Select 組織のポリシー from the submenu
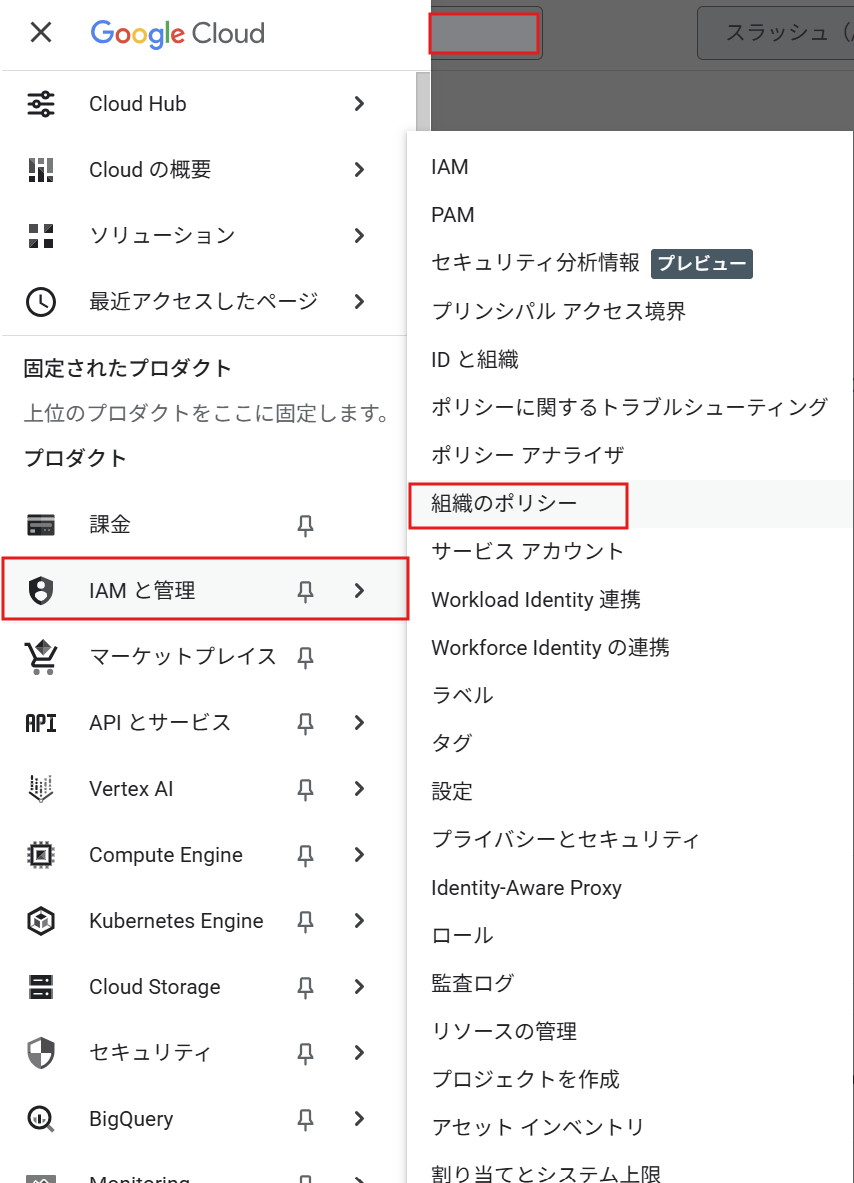Screen dimensions: 854x1183 pyautogui.click(x=490, y=503)
